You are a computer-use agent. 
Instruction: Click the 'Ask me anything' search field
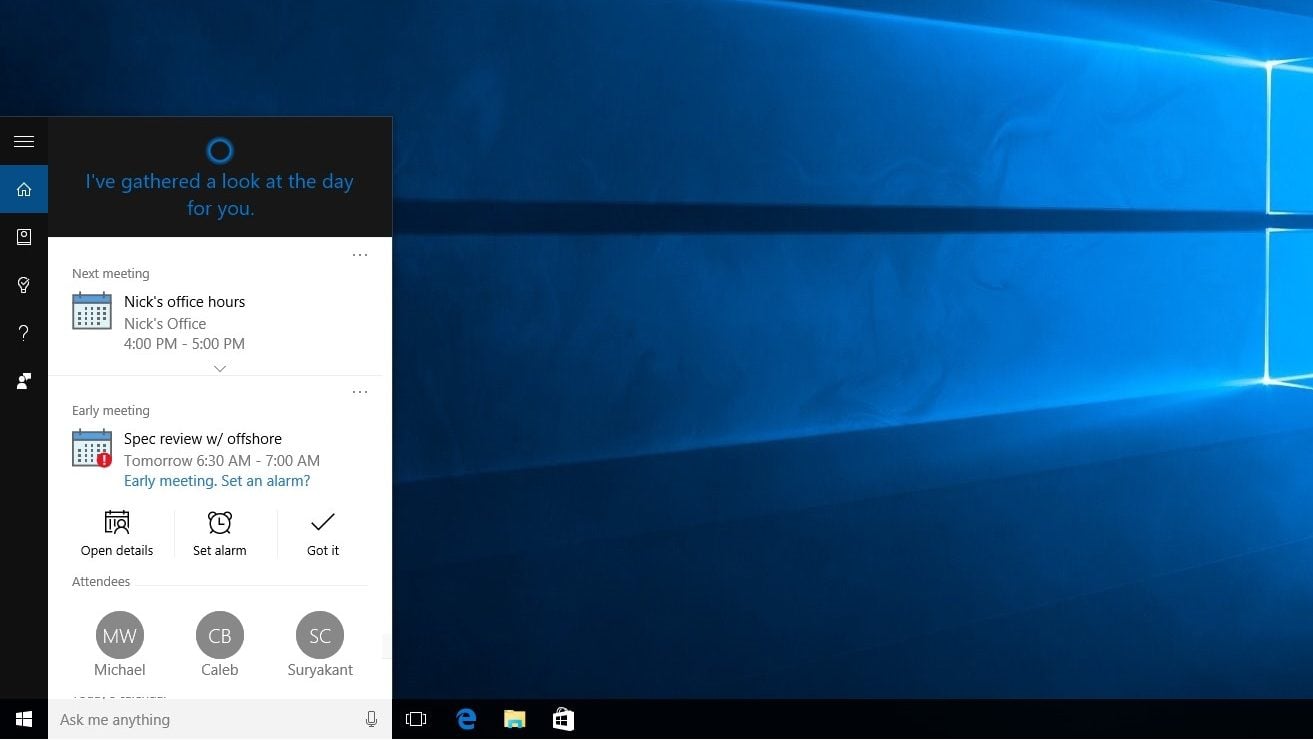coord(205,719)
